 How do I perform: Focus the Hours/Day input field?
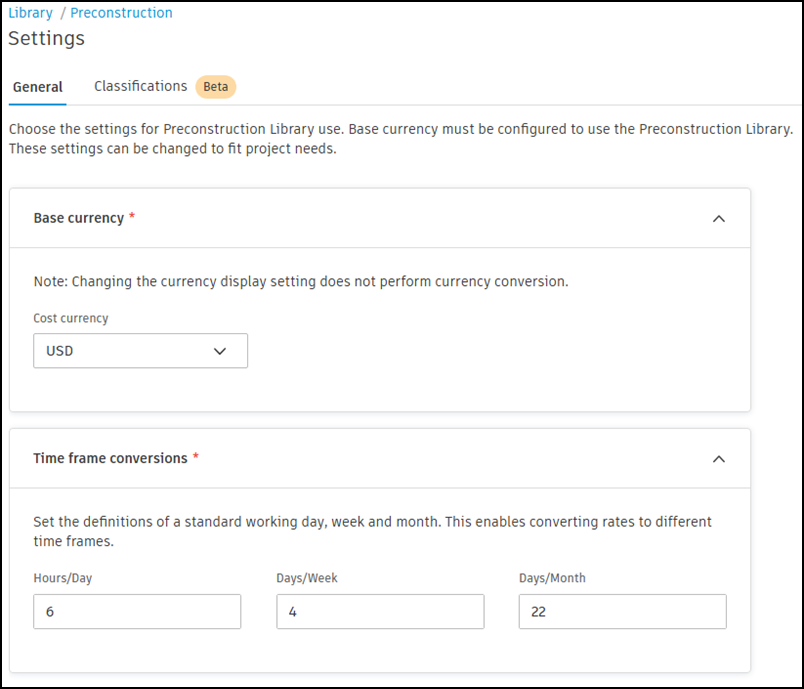[137, 611]
